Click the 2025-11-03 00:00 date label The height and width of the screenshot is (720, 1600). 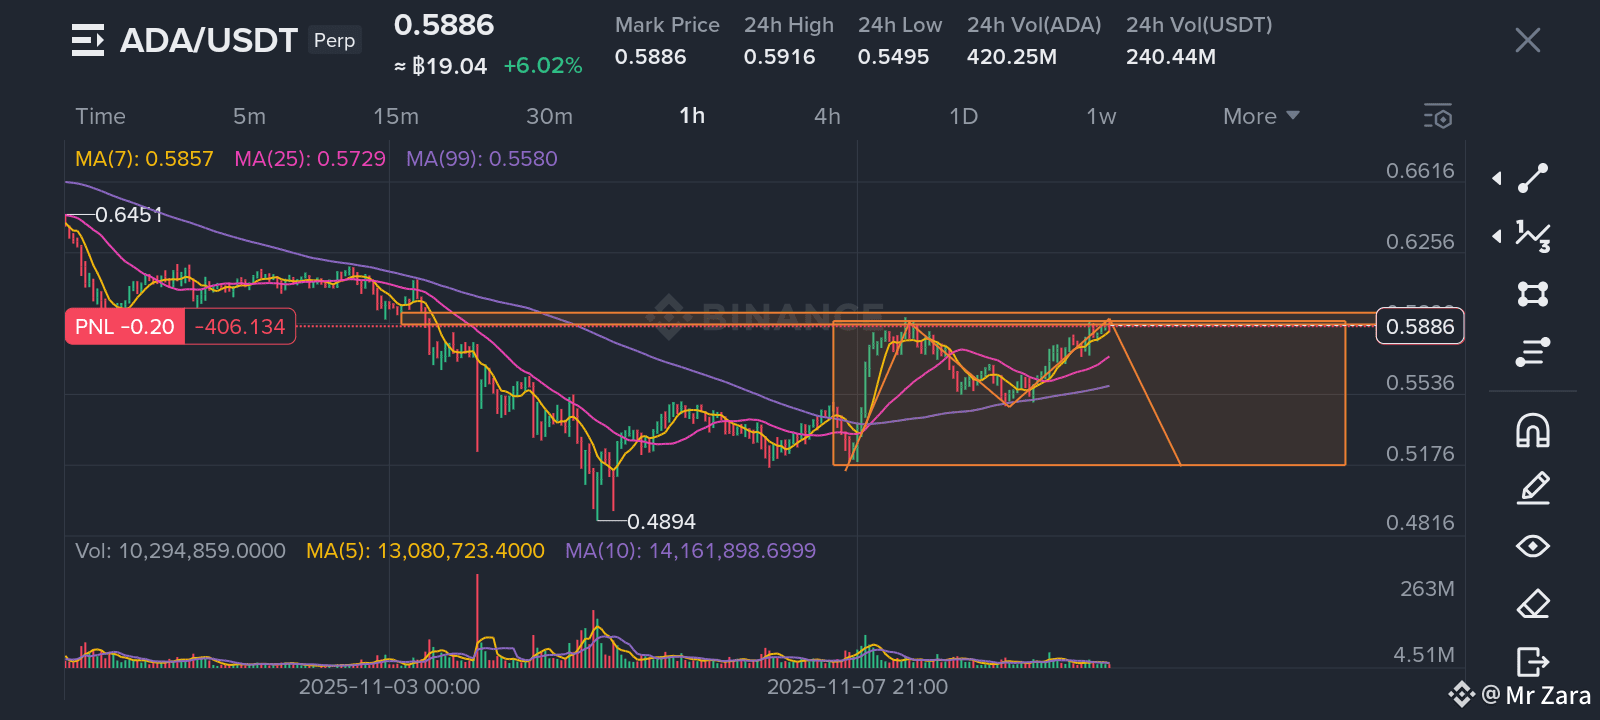point(389,687)
